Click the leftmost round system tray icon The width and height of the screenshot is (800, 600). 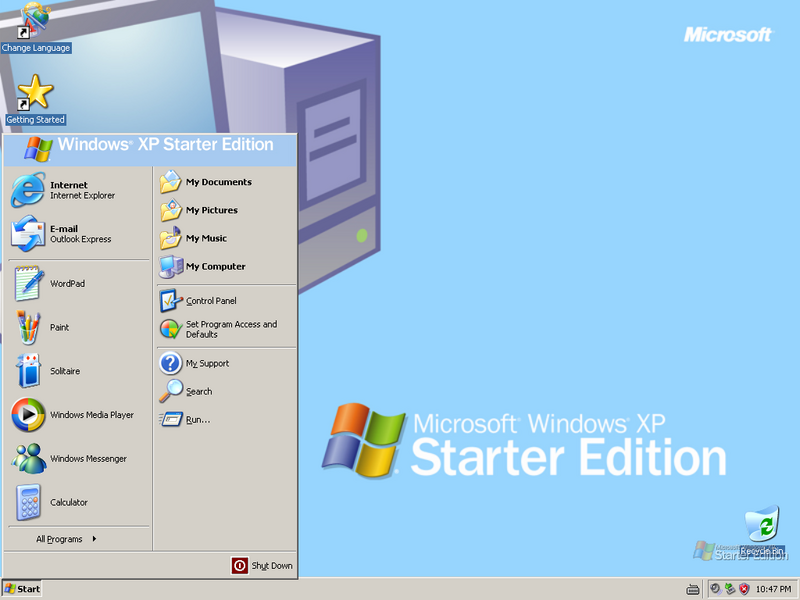[x=716, y=589]
